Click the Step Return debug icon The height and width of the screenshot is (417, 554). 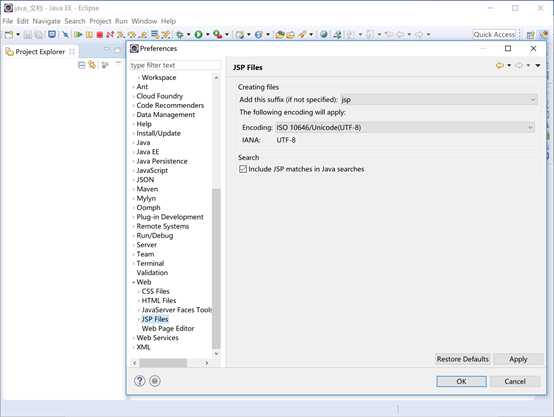143,35
